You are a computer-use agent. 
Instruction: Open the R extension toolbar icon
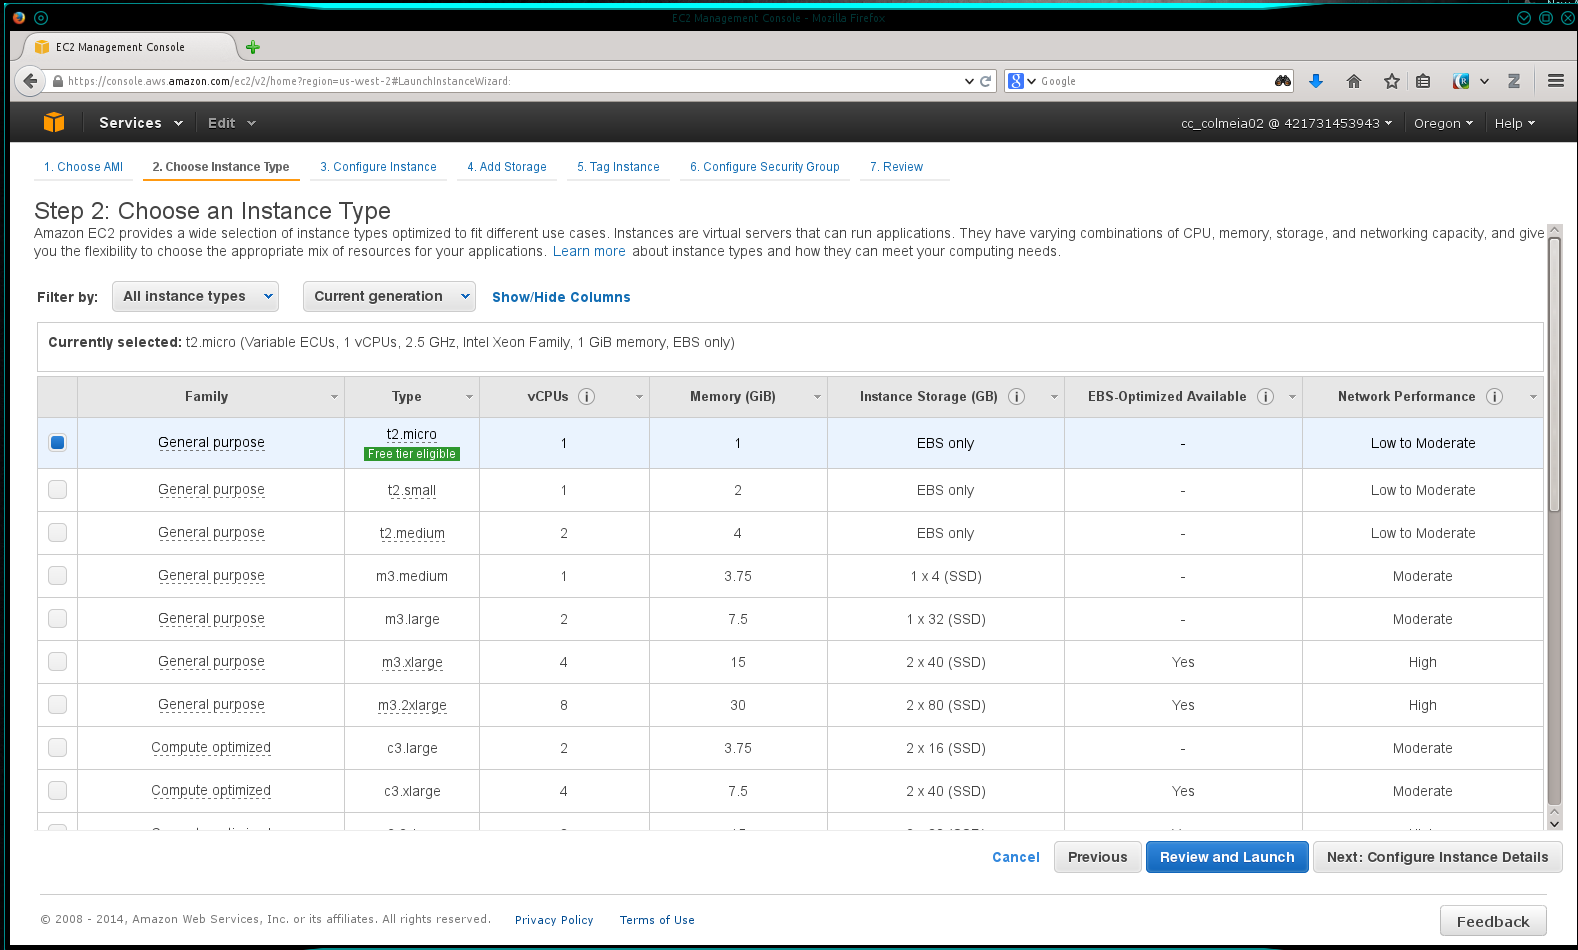point(1462,81)
